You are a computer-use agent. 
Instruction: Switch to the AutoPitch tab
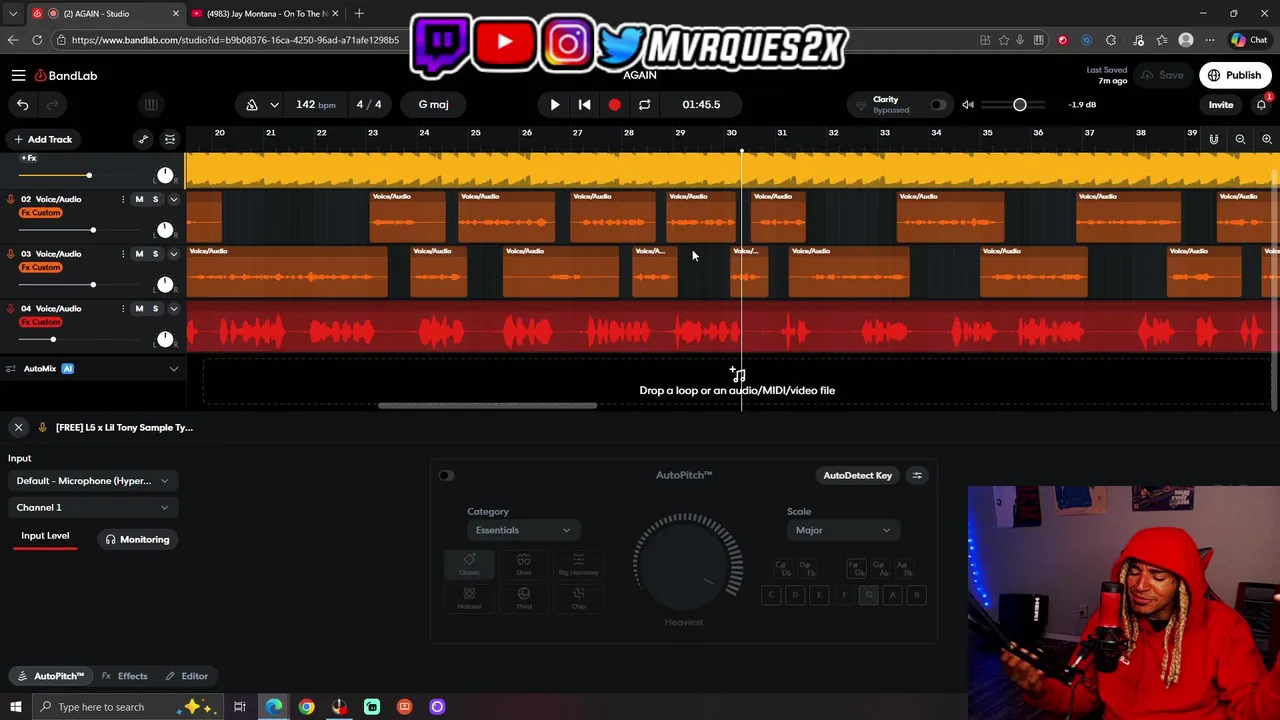[x=51, y=676]
